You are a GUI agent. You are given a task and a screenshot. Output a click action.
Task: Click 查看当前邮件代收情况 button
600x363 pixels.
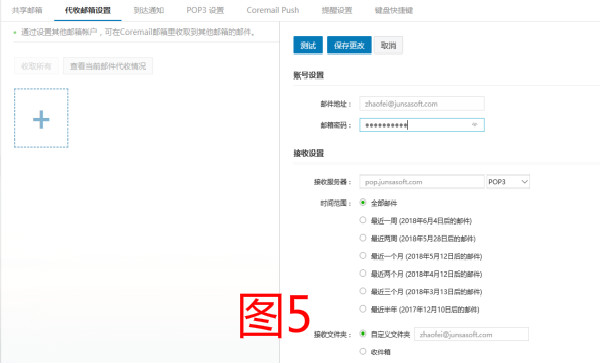coord(108,66)
